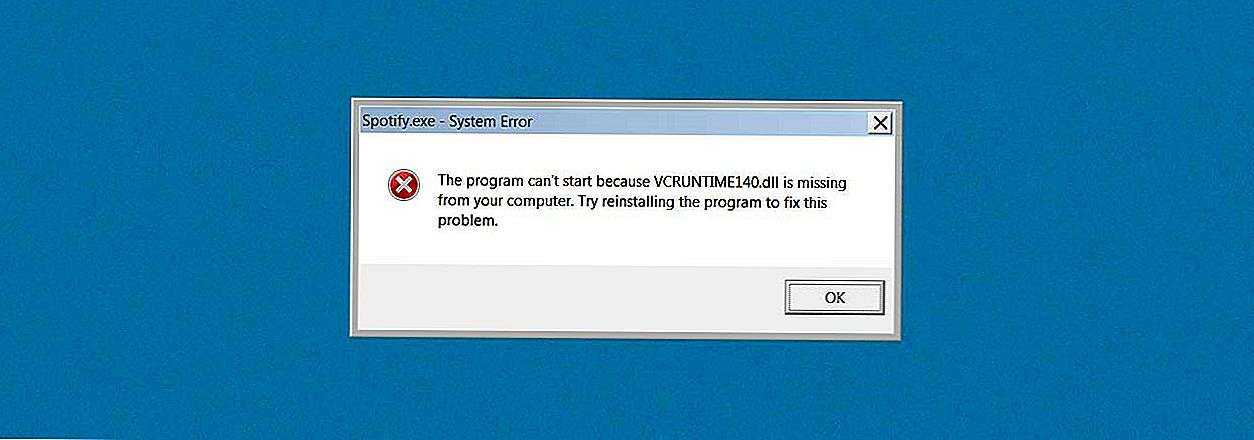Click the 'System Error' words in title
The height and width of the screenshot is (440, 1254).
point(491,122)
